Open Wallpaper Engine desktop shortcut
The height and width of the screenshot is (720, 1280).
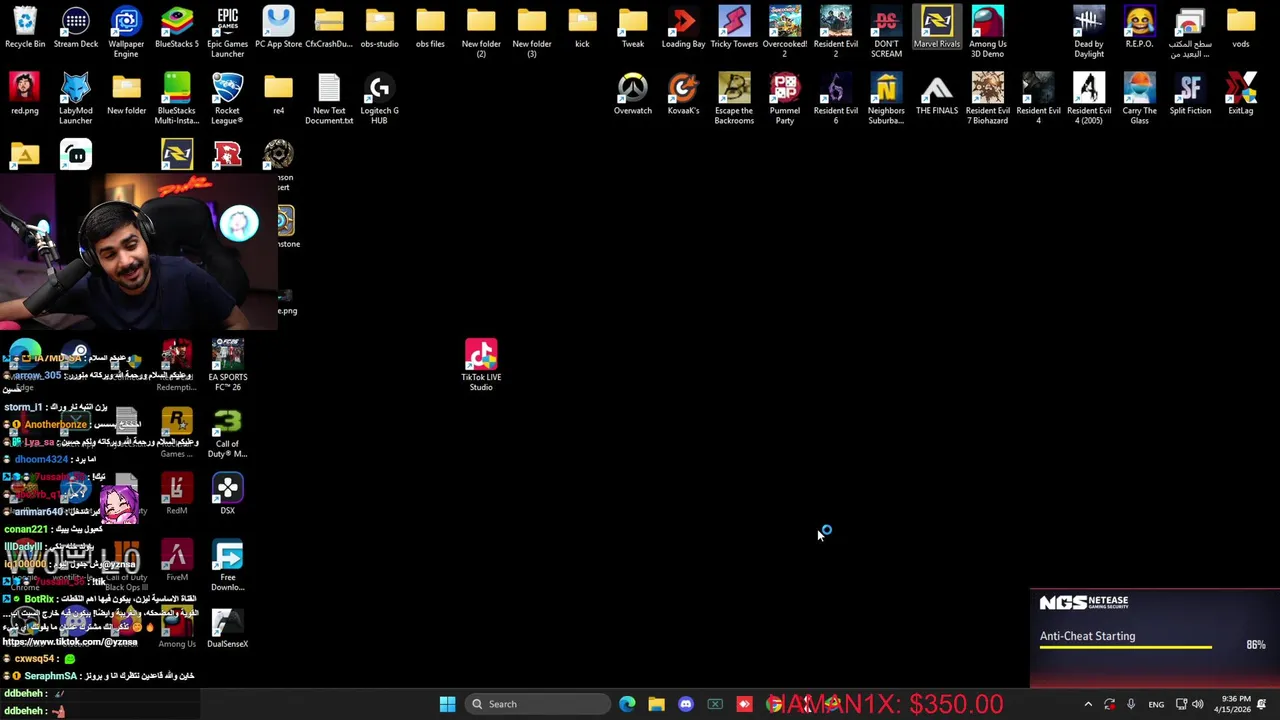click(x=126, y=32)
